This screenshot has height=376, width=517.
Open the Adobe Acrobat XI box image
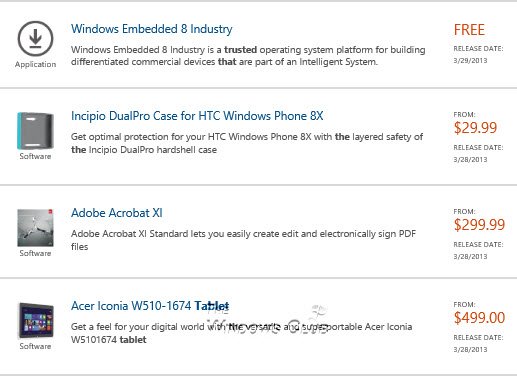click(35, 228)
